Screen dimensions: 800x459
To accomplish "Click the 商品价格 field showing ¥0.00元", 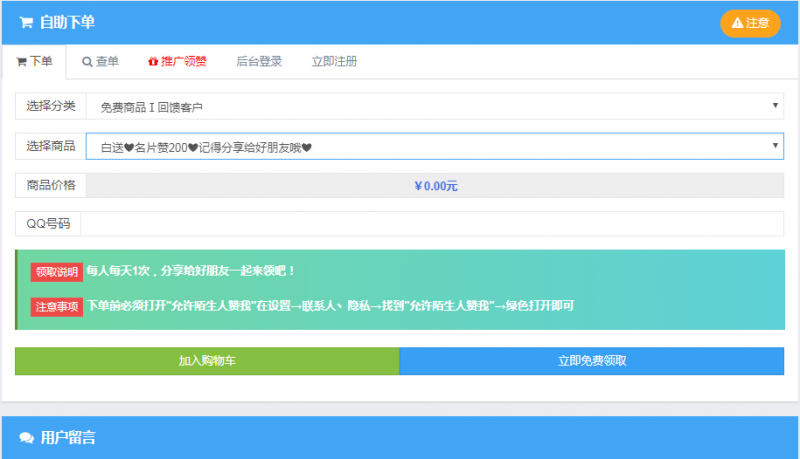I will point(435,186).
